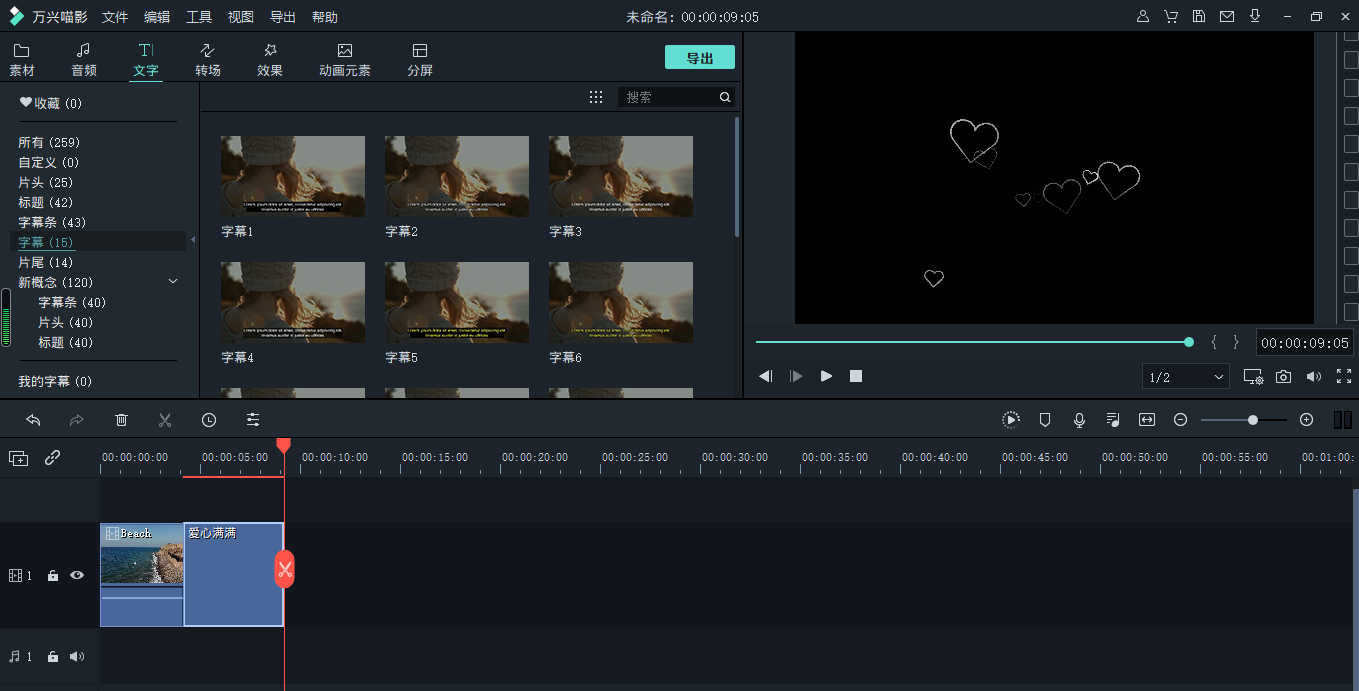Click the scissors split icon in toolbar
The width and height of the screenshot is (1359, 691).
[x=165, y=420]
